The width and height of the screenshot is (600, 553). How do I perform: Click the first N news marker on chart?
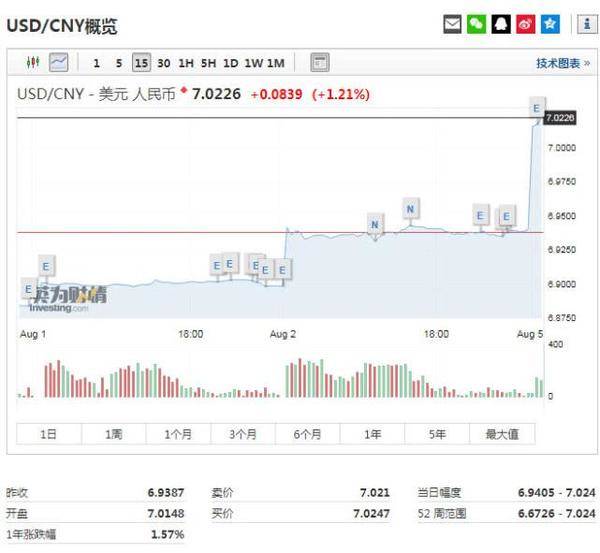(375, 224)
